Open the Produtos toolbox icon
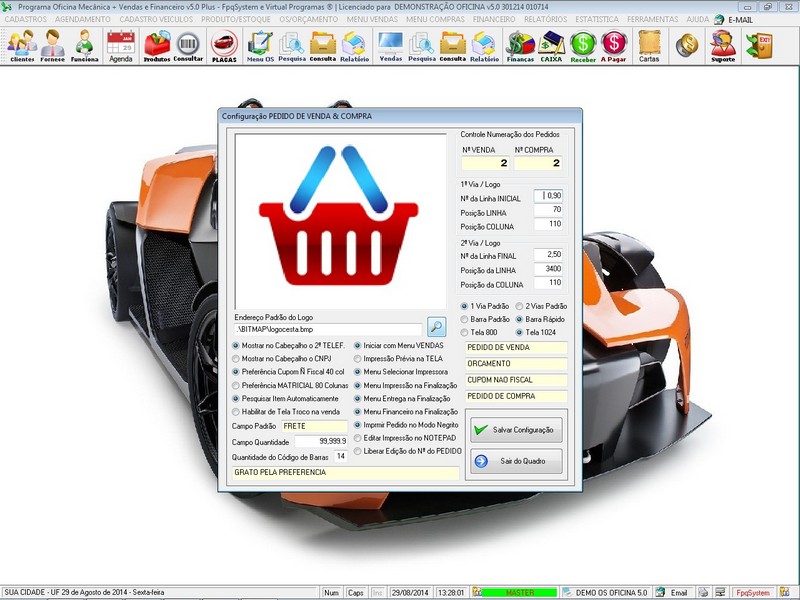The width and height of the screenshot is (800, 600). pos(157,45)
